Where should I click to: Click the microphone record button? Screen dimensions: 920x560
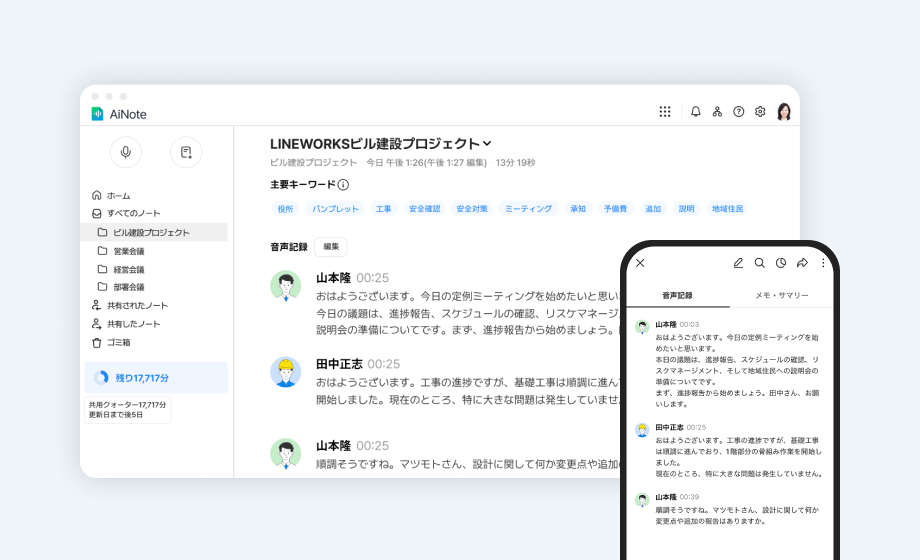pos(126,152)
